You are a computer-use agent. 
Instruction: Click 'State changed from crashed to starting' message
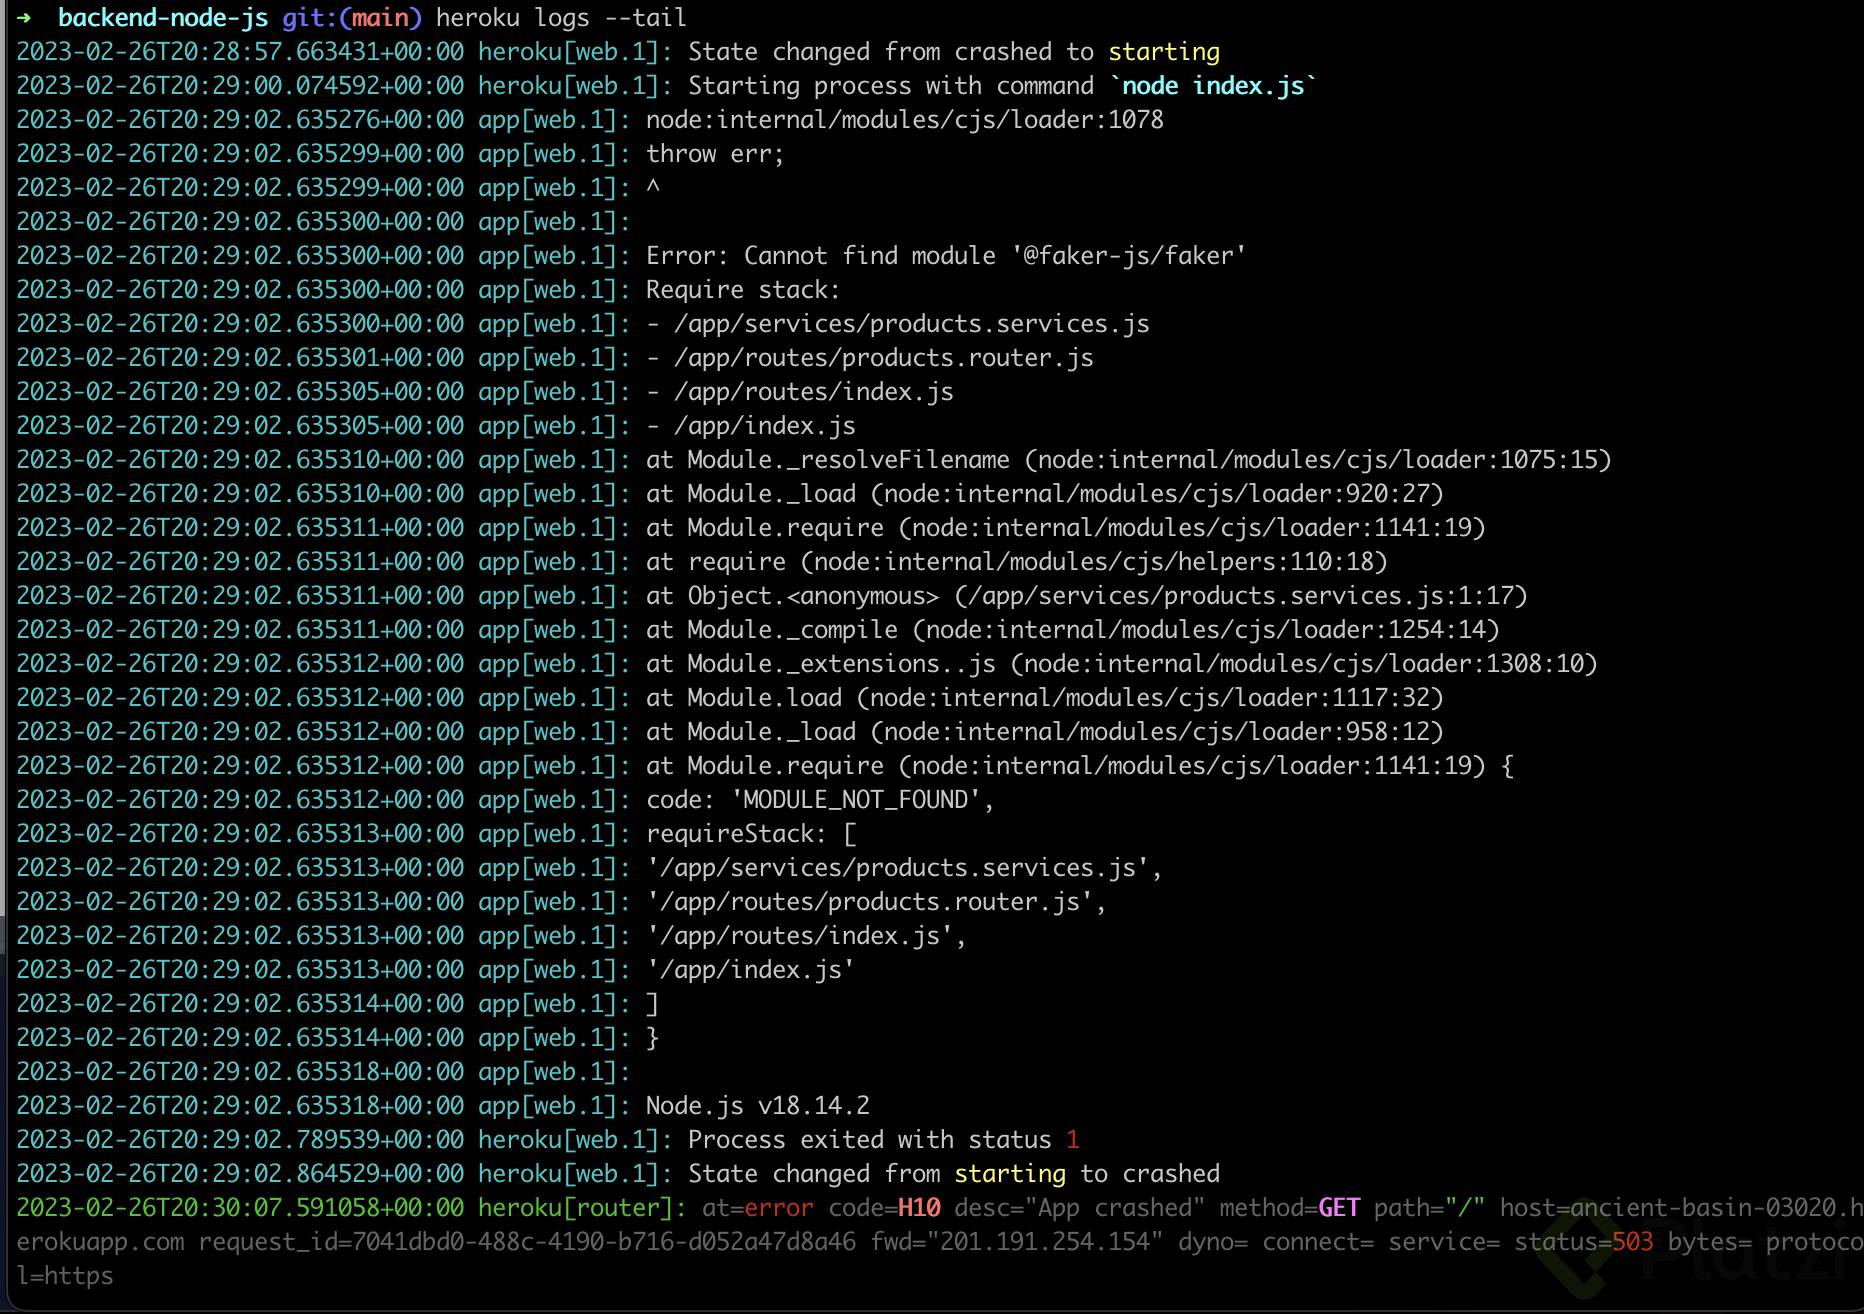954,52
